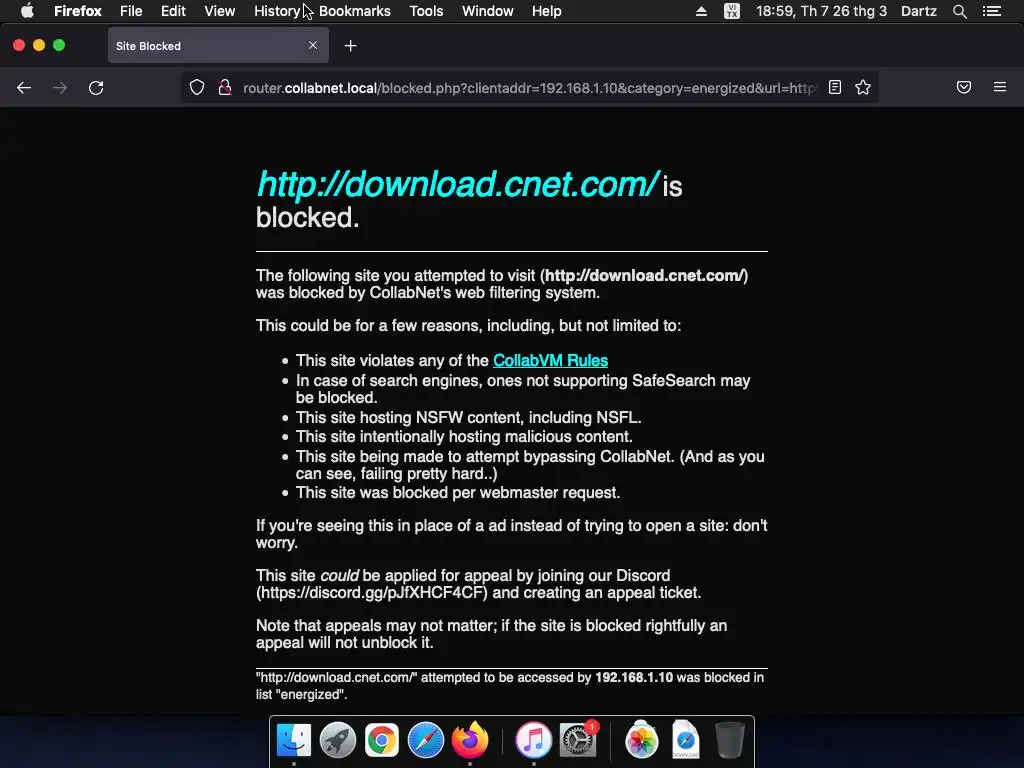The image size is (1024, 768).
Task: Launch Google Chrome from the Dock
Action: pyautogui.click(x=381, y=740)
